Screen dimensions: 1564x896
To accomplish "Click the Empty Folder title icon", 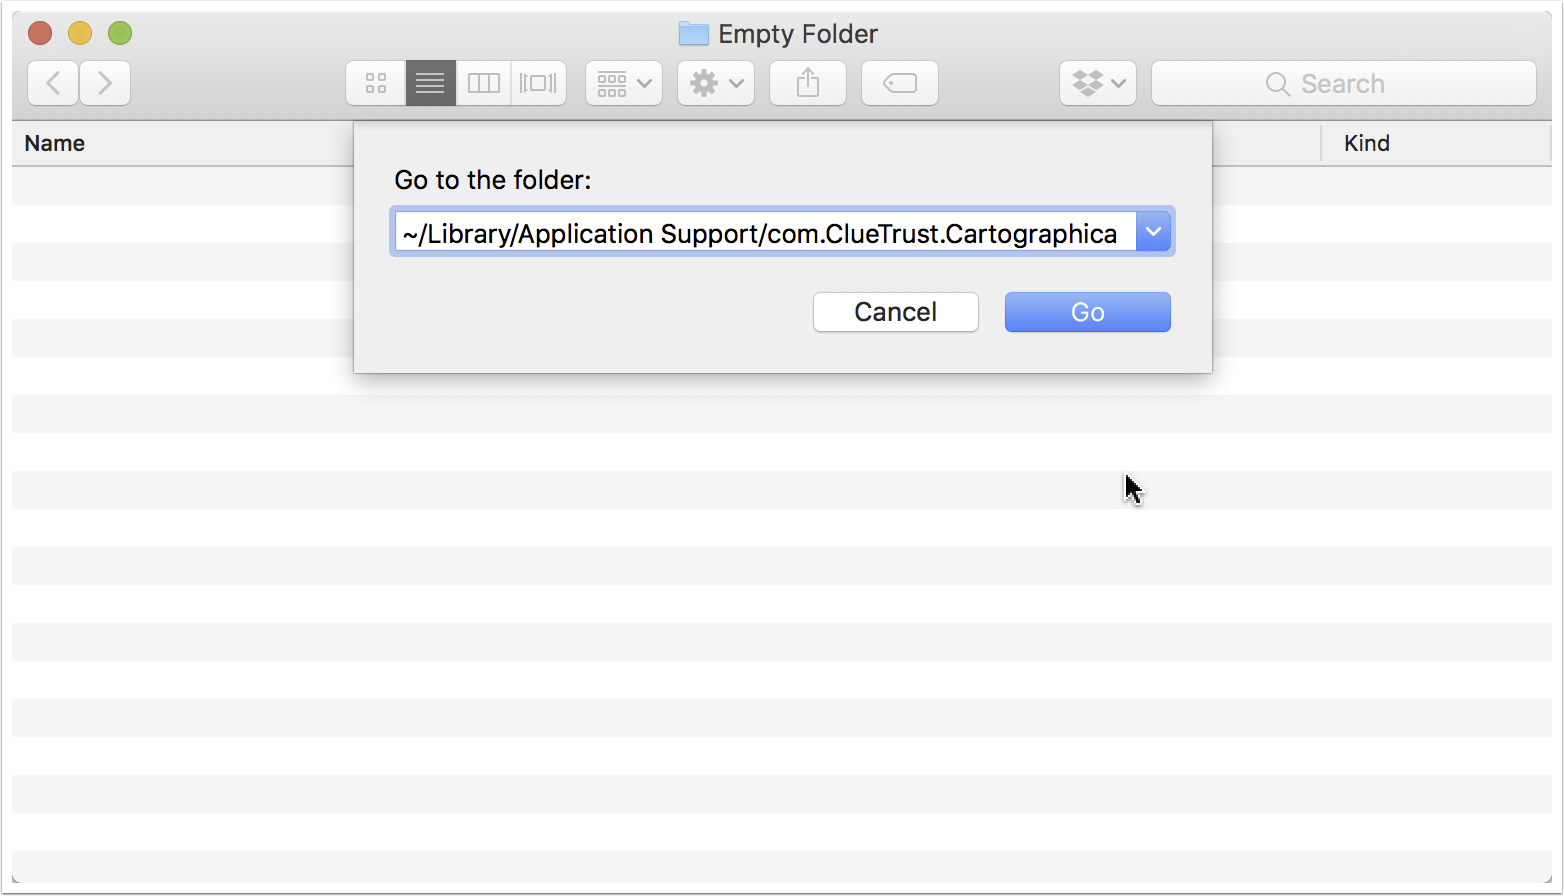I will [693, 34].
